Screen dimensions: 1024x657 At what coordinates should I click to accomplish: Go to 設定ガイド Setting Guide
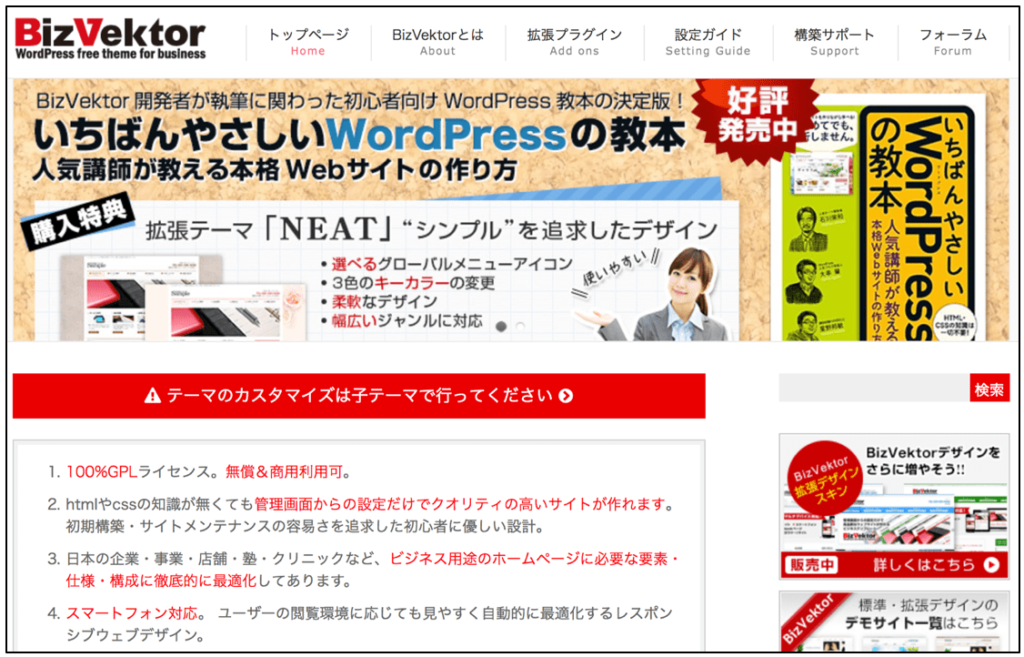(708, 42)
